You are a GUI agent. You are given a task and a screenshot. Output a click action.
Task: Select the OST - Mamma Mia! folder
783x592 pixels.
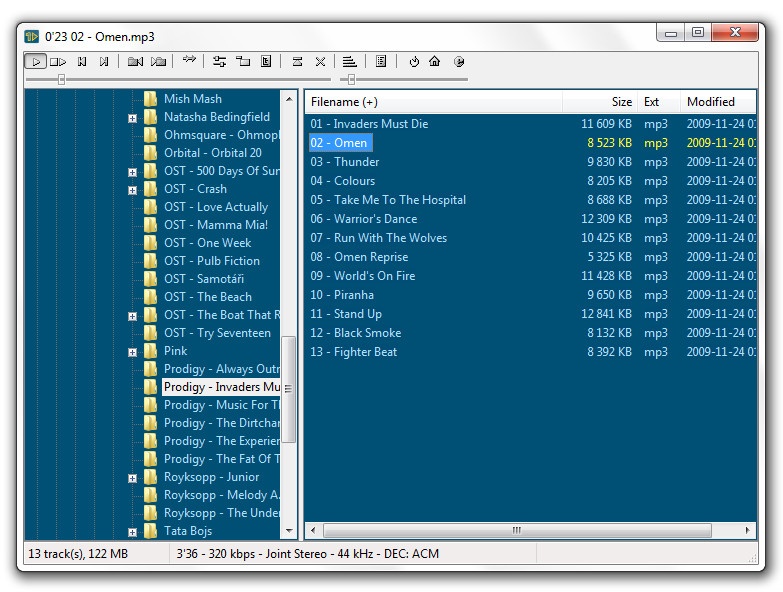coord(216,225)
